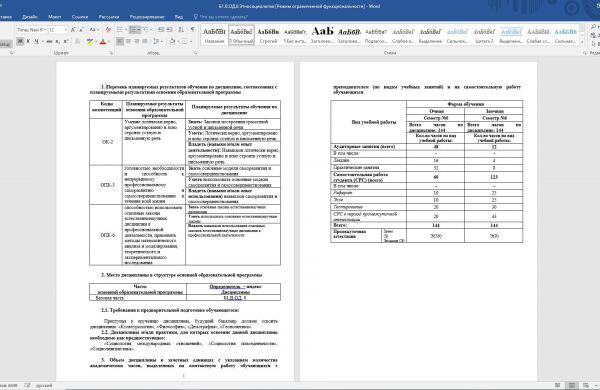Apply the Без интервала style

pyautogui.click(x=295, y=35)
